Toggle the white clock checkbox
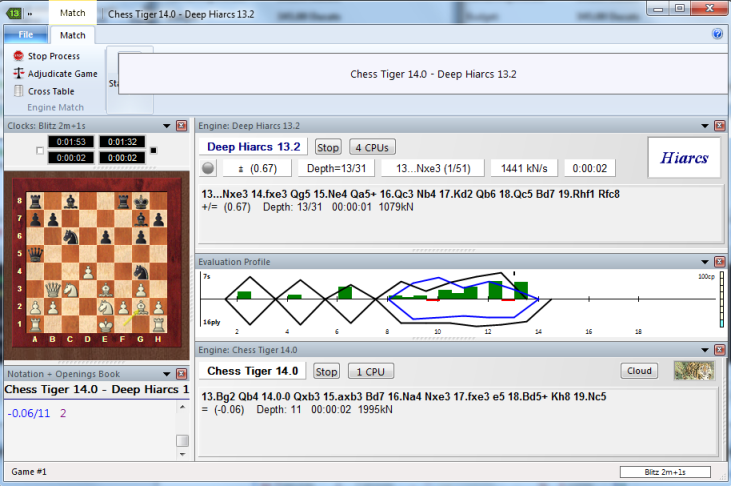This screenshot has width=731, height=486. tap(39, 151)
